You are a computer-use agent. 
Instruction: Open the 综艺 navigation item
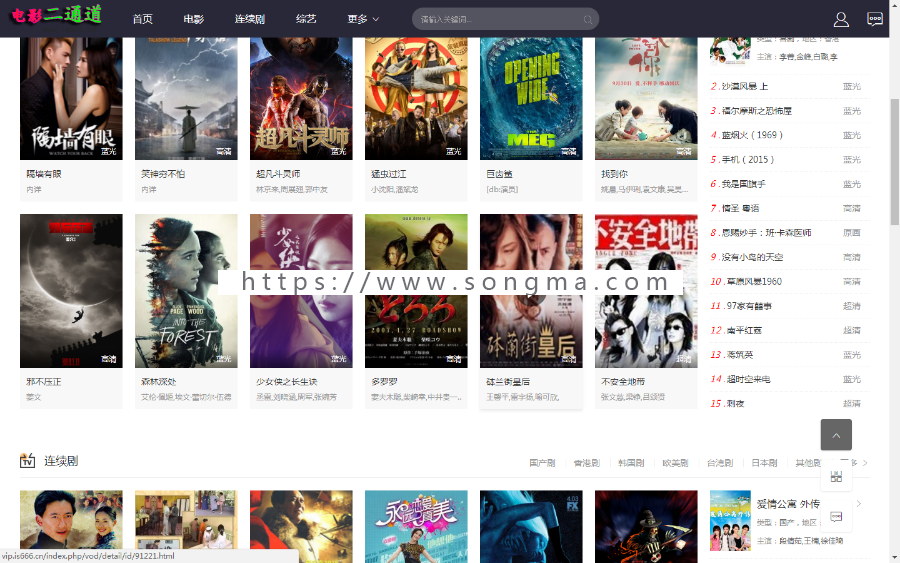(x=306, y=19)
